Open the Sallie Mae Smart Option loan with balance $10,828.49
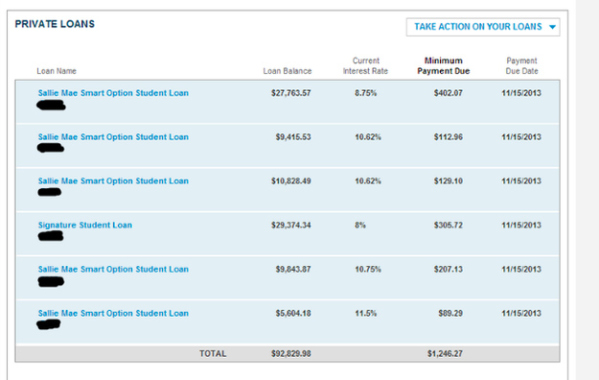This screenshot has width=599, height=380. (113, 181)
